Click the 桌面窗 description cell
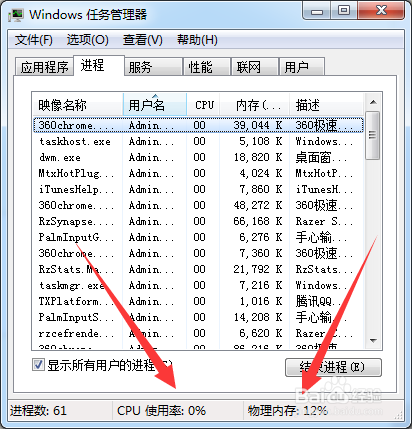Image resolution: width=412 pixels, height=429 pixels. 321,157
